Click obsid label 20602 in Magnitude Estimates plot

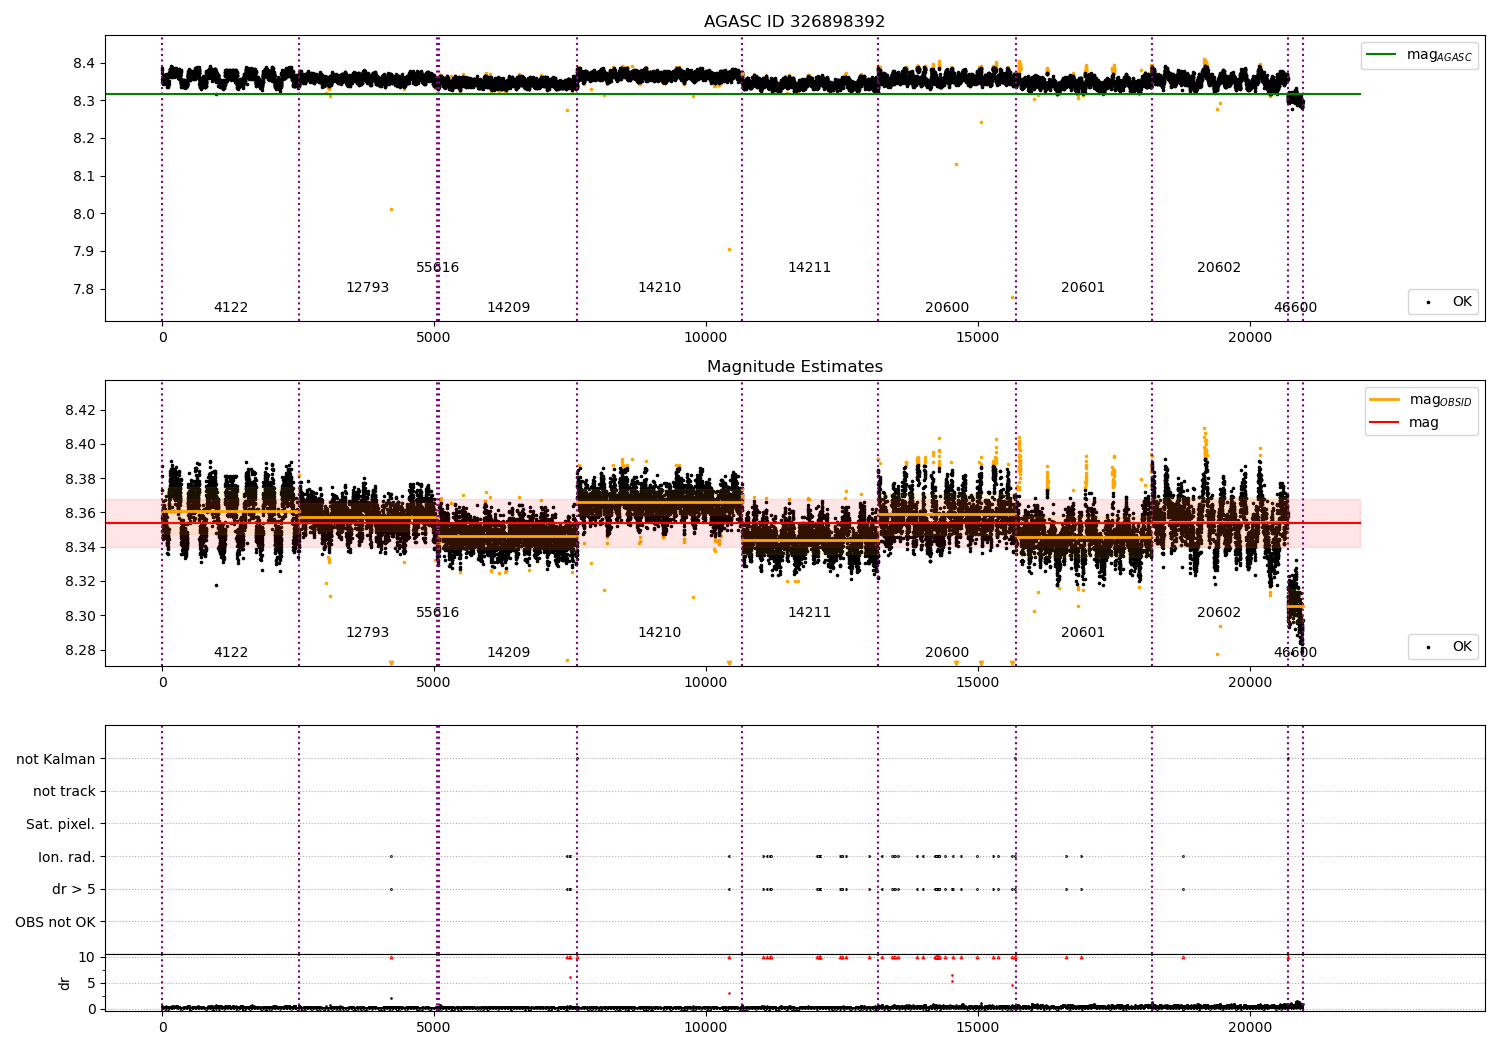[1219, 612]
